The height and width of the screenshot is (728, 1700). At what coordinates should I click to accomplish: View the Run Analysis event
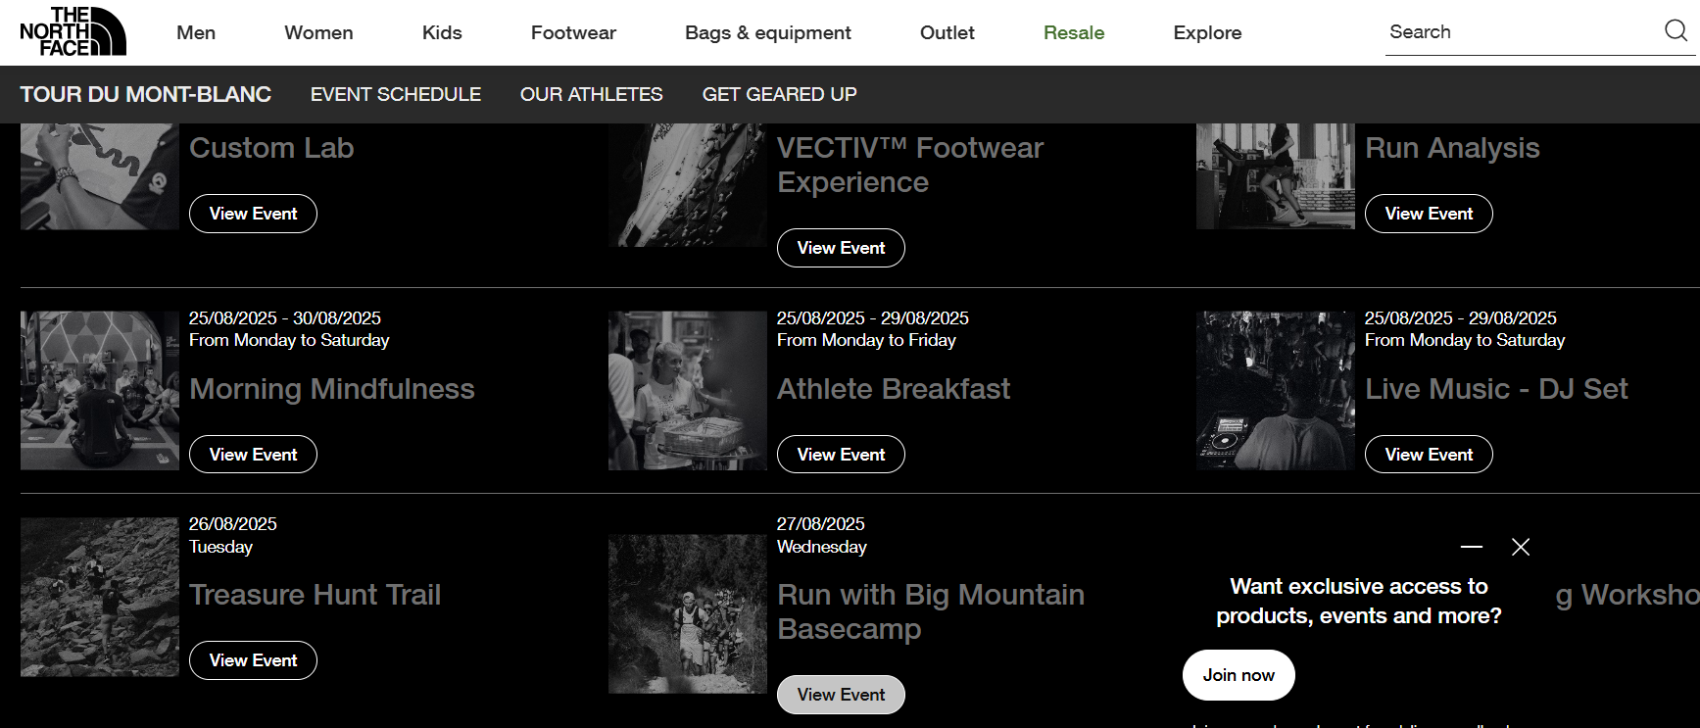1429,213
